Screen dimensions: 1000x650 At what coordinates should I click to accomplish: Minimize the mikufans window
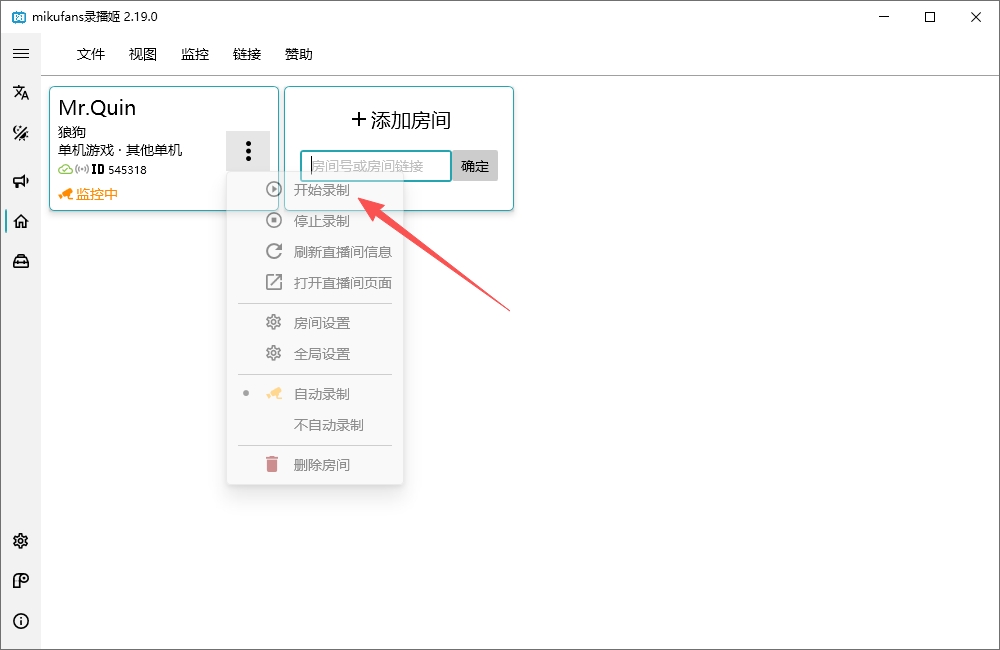pos(884,17)
